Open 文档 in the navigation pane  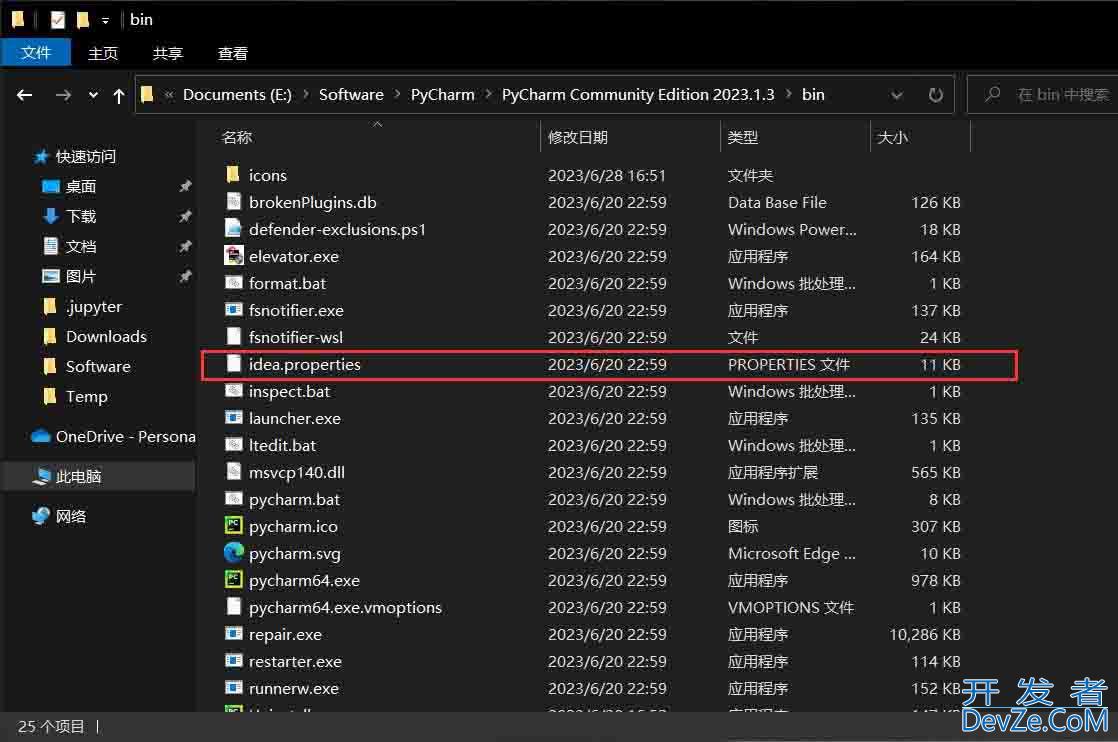[81, 246]
